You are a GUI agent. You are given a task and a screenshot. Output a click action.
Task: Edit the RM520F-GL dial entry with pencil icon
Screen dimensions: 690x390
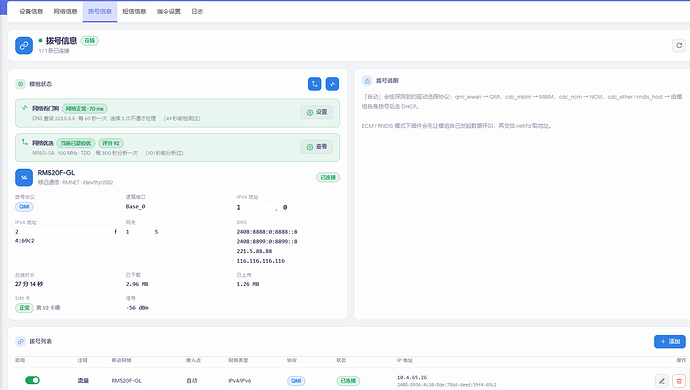[662, 381]
